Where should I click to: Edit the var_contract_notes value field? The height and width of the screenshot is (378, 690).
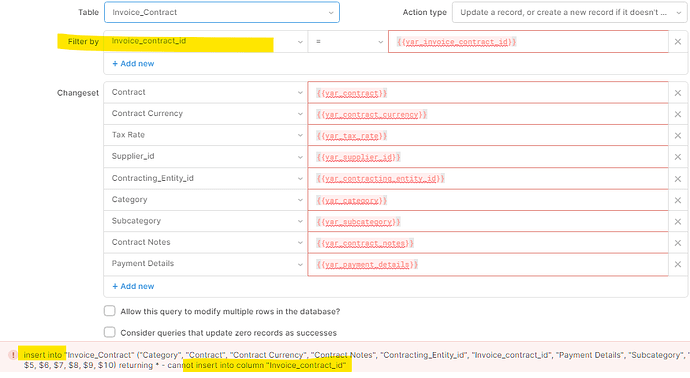tap(488, 243)
